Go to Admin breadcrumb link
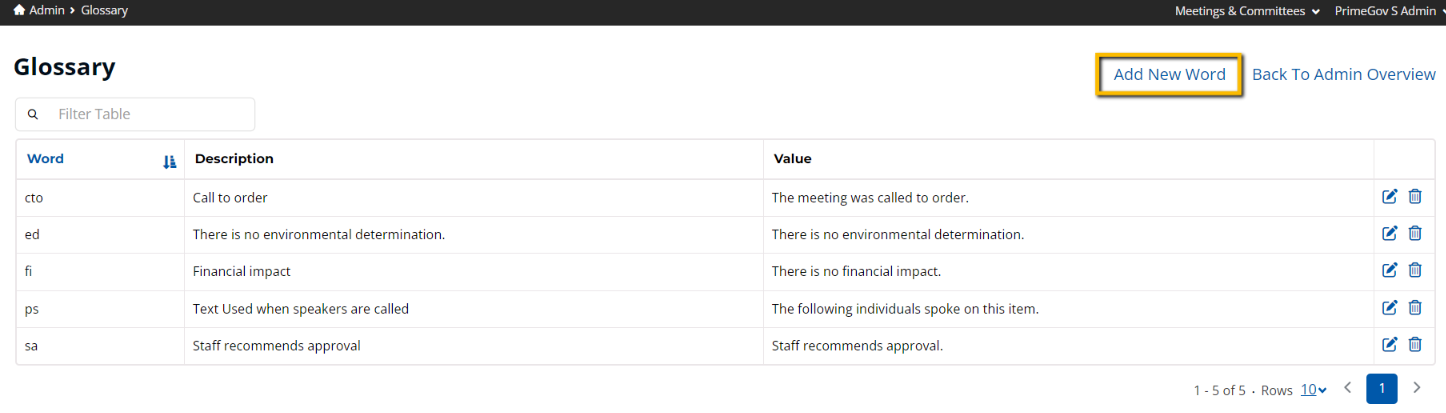Screen dimensions: 1446x413 coord(47,10)
